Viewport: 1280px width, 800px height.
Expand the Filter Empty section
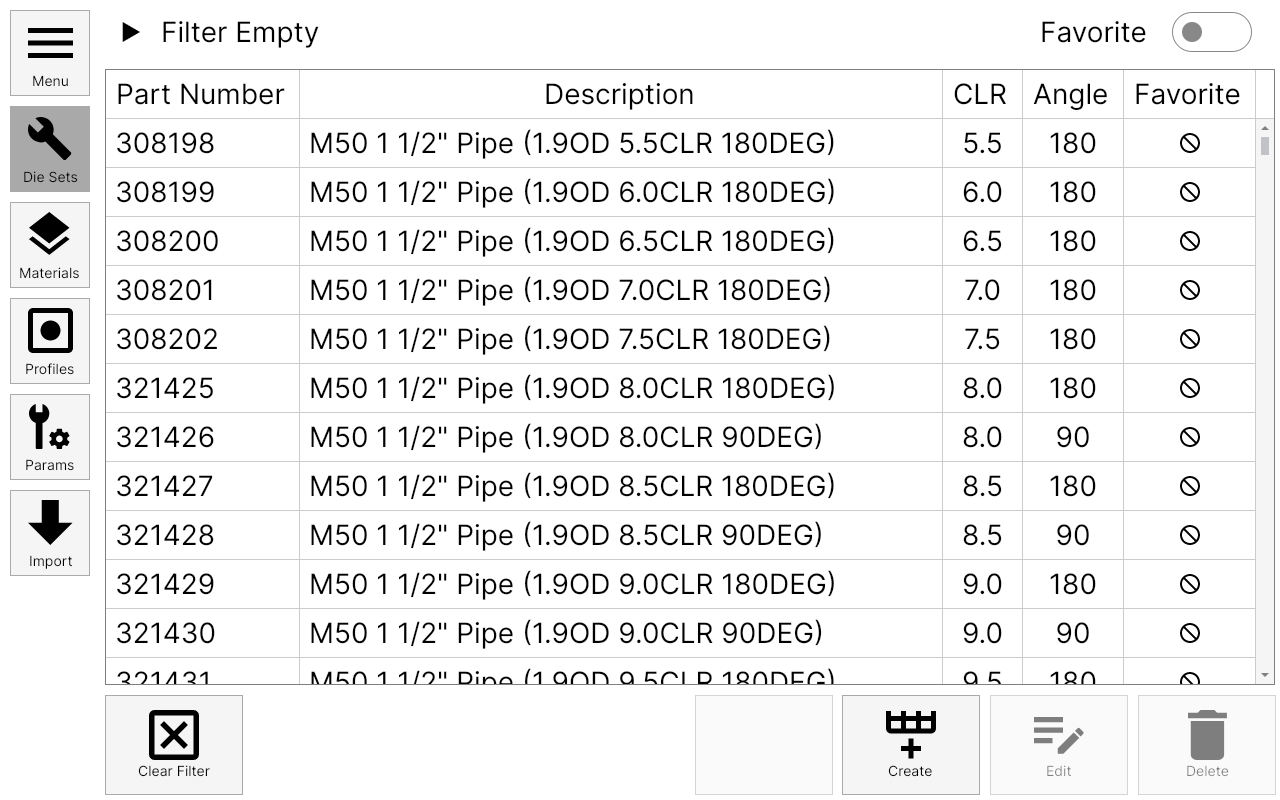130,31
